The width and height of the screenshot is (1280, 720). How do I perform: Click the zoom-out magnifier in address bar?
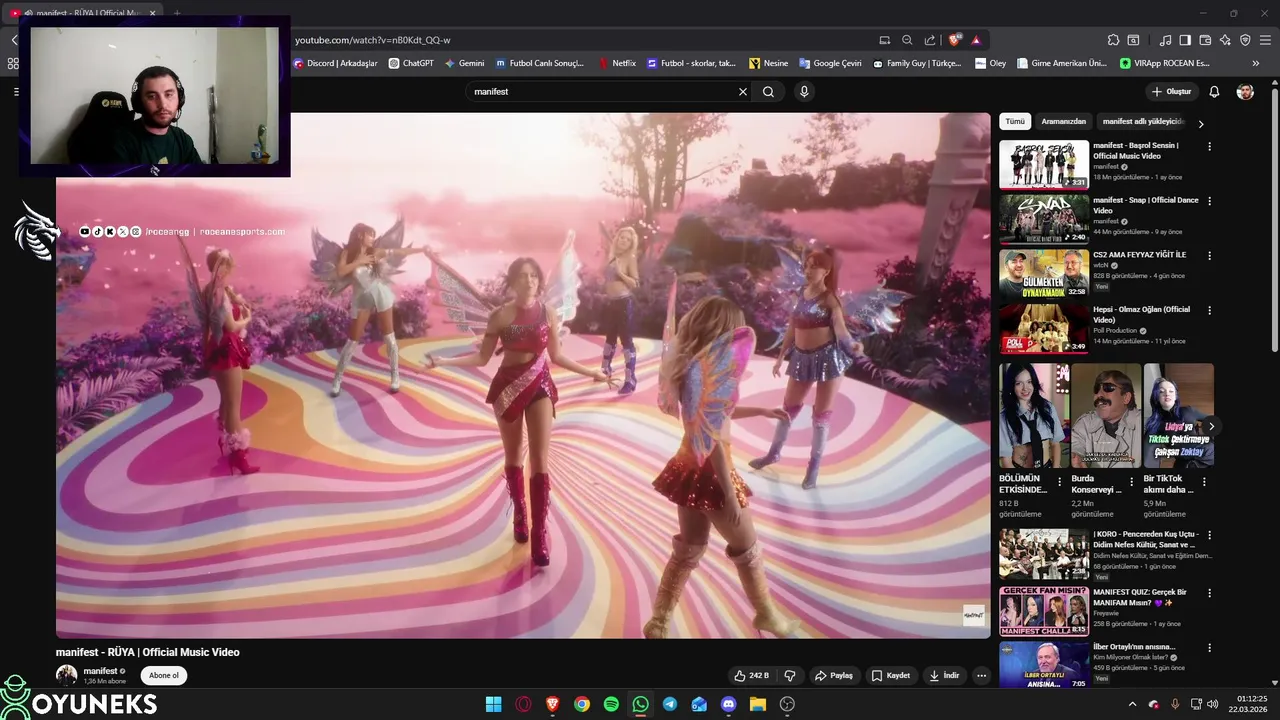pos(907,40)
